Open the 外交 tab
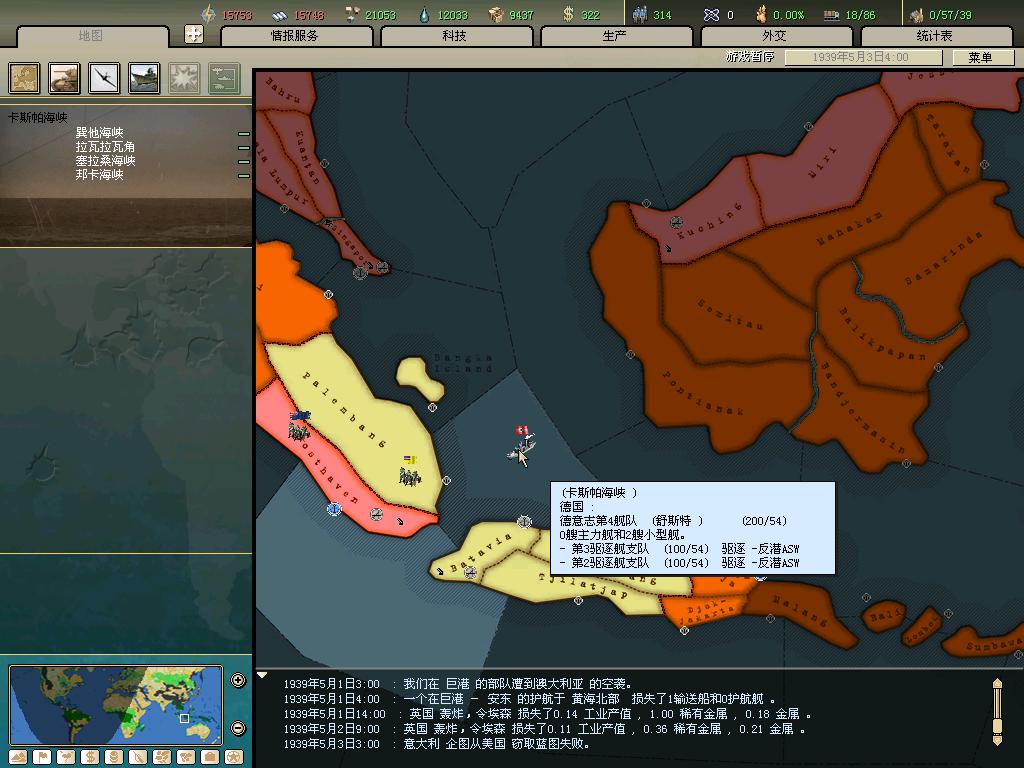This screenshot has height=768, width=1024. (x=775, y=37)
